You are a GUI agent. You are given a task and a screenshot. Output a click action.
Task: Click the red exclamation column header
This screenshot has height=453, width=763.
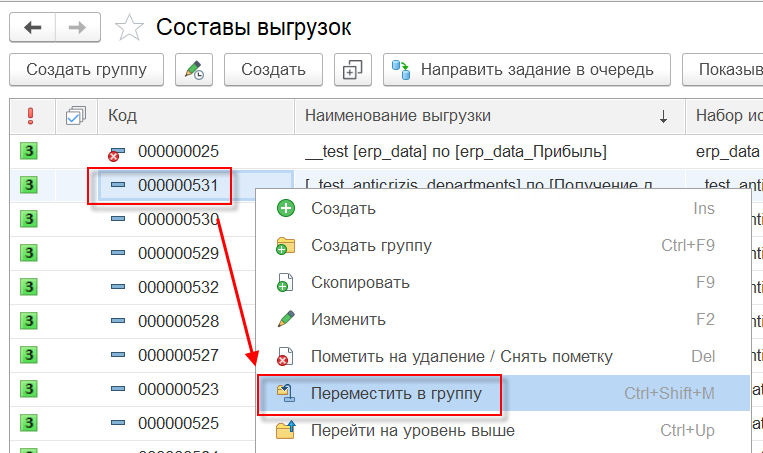click(x=29, y=116)
